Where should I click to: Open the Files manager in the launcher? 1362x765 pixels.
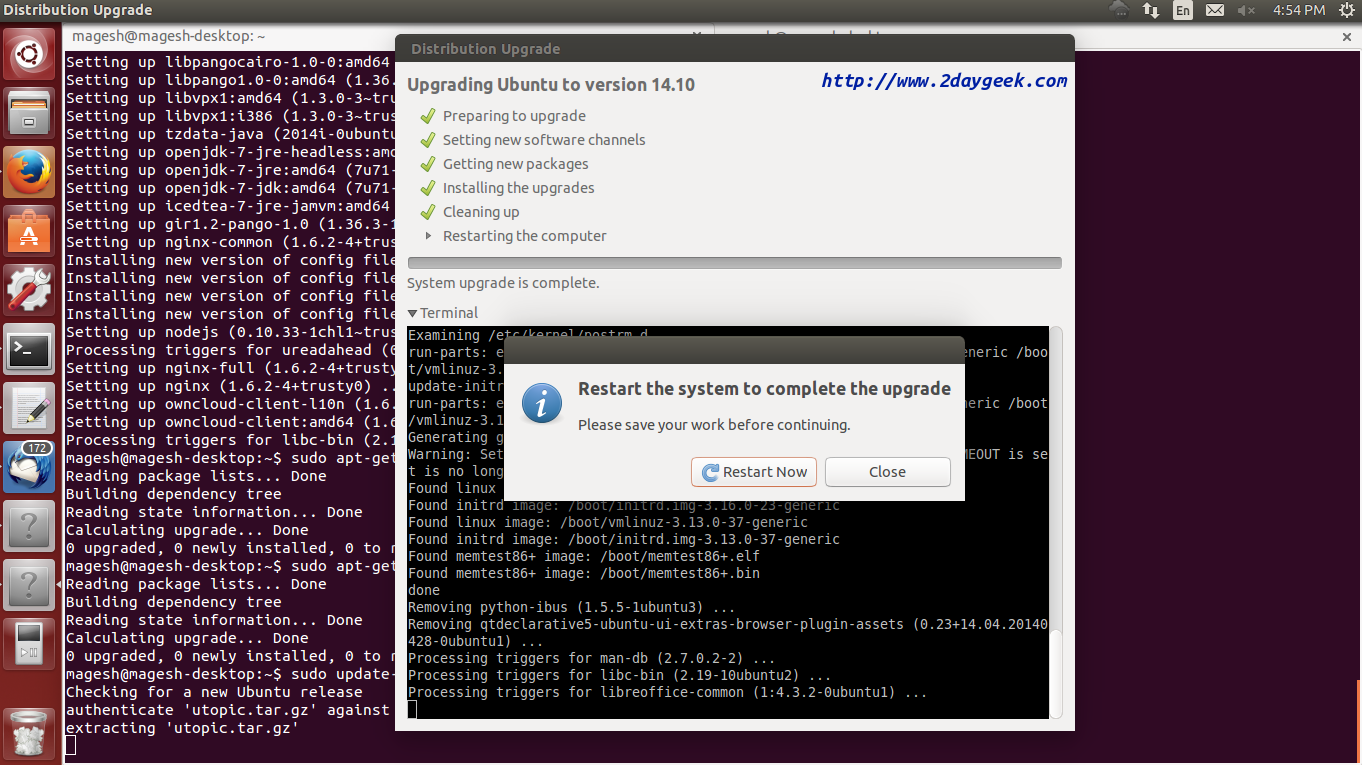pyautogui.click(x=30, y=113)
